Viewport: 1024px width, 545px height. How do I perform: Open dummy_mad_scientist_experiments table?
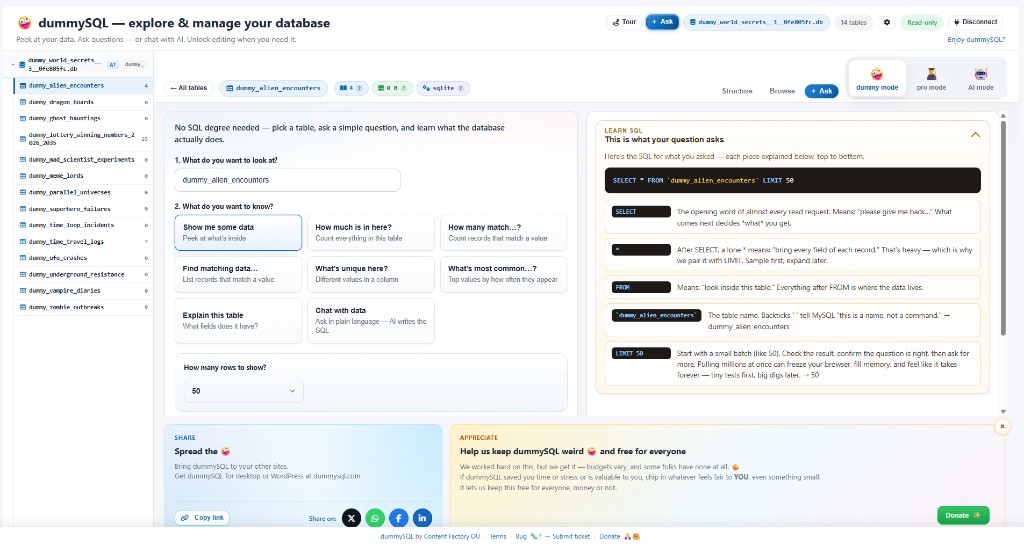click(83, 160)
